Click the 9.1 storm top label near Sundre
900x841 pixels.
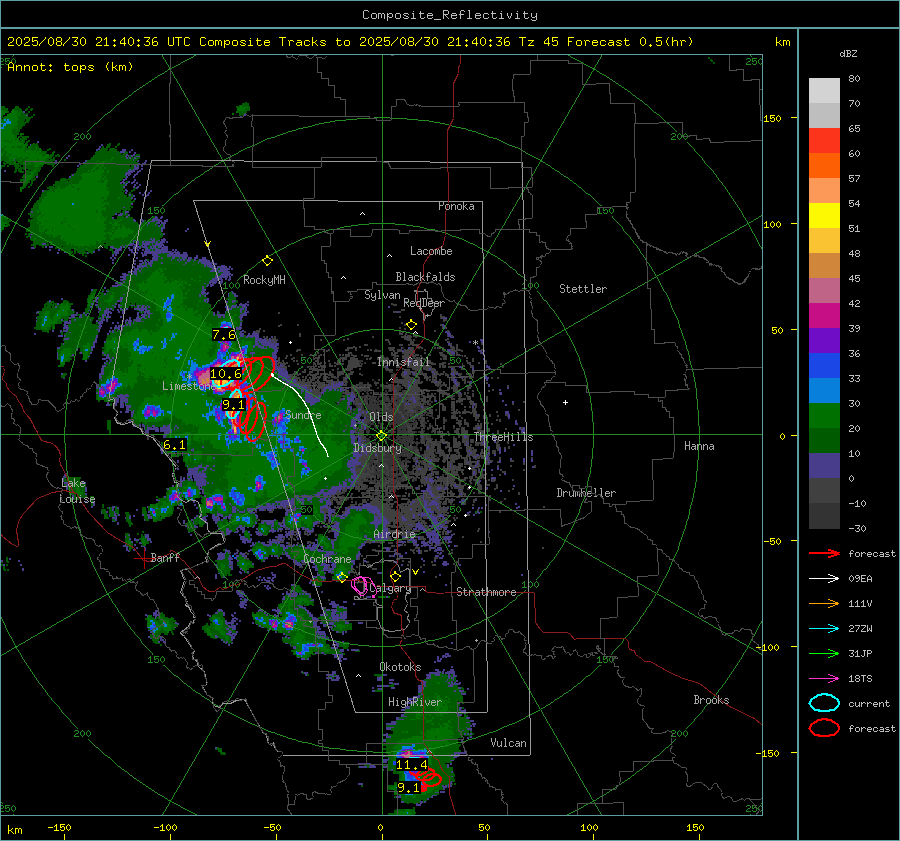[234, 405]
